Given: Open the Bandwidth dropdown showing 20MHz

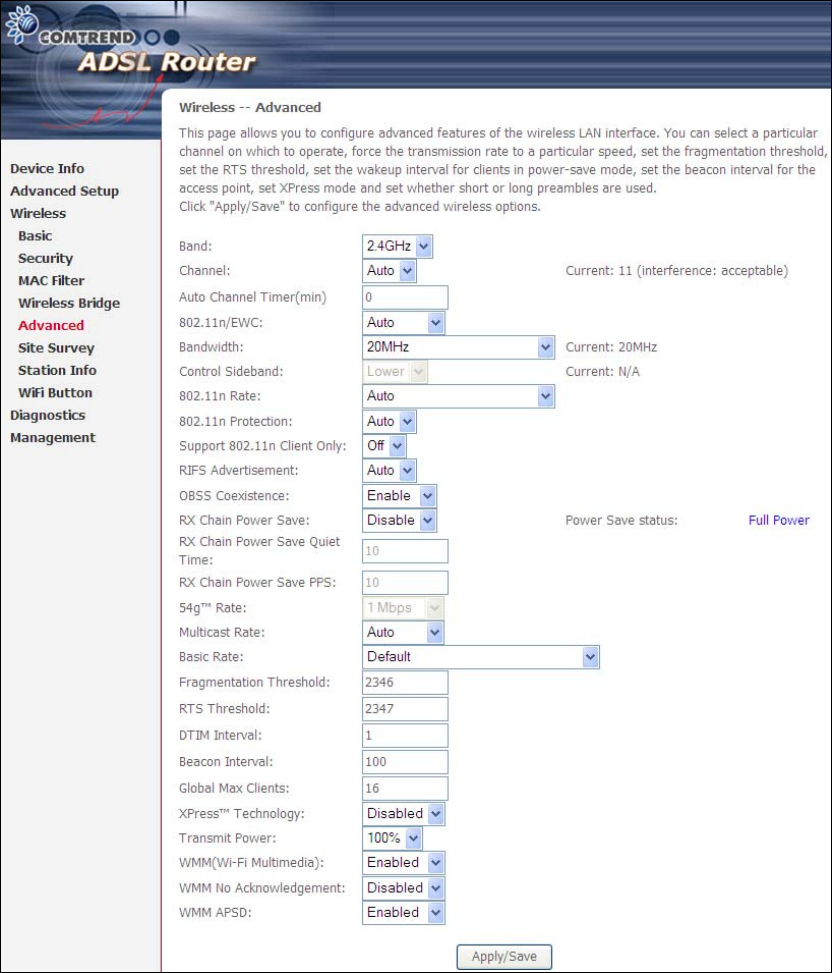Looking at the screenshot, I should (458, 347).
